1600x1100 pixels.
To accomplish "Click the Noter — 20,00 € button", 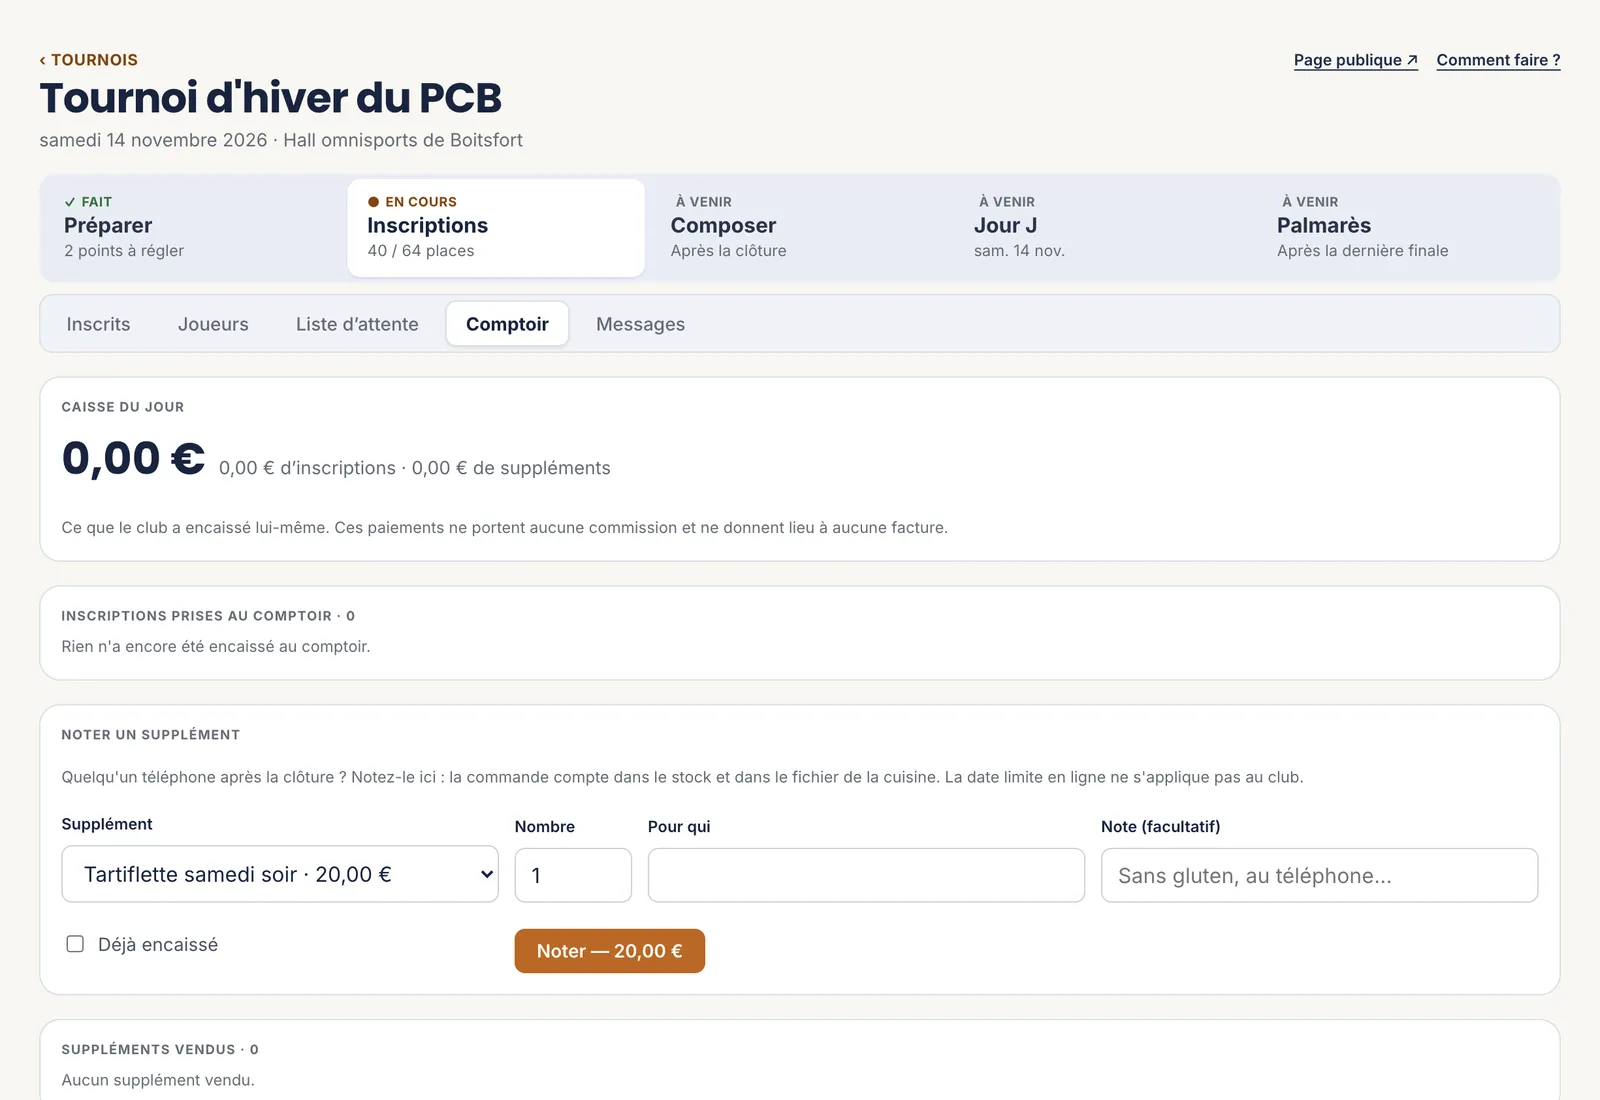I will point(610,951).
